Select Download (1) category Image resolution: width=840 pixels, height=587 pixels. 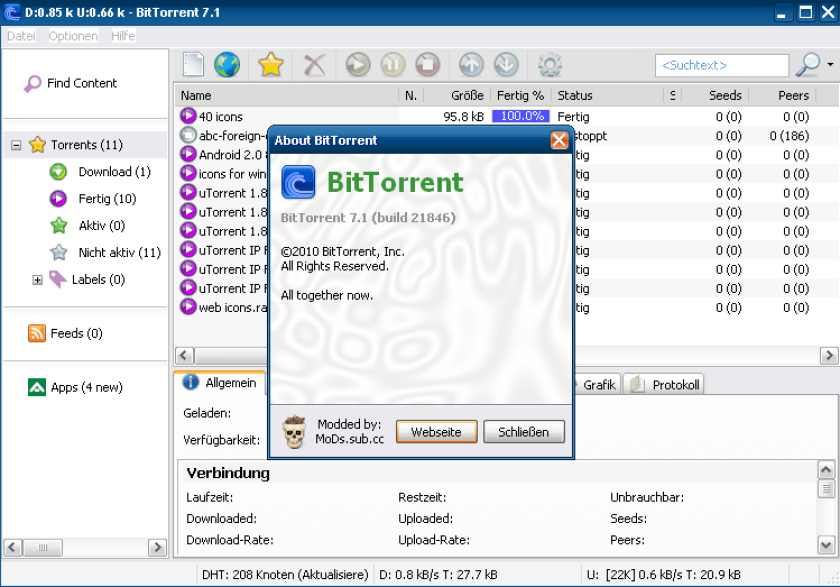click(100, 172)
